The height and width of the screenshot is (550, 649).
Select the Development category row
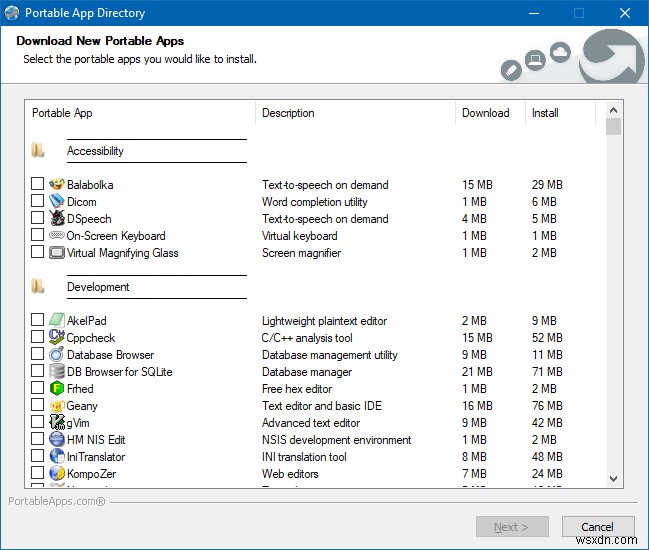[x=98, y=287]
